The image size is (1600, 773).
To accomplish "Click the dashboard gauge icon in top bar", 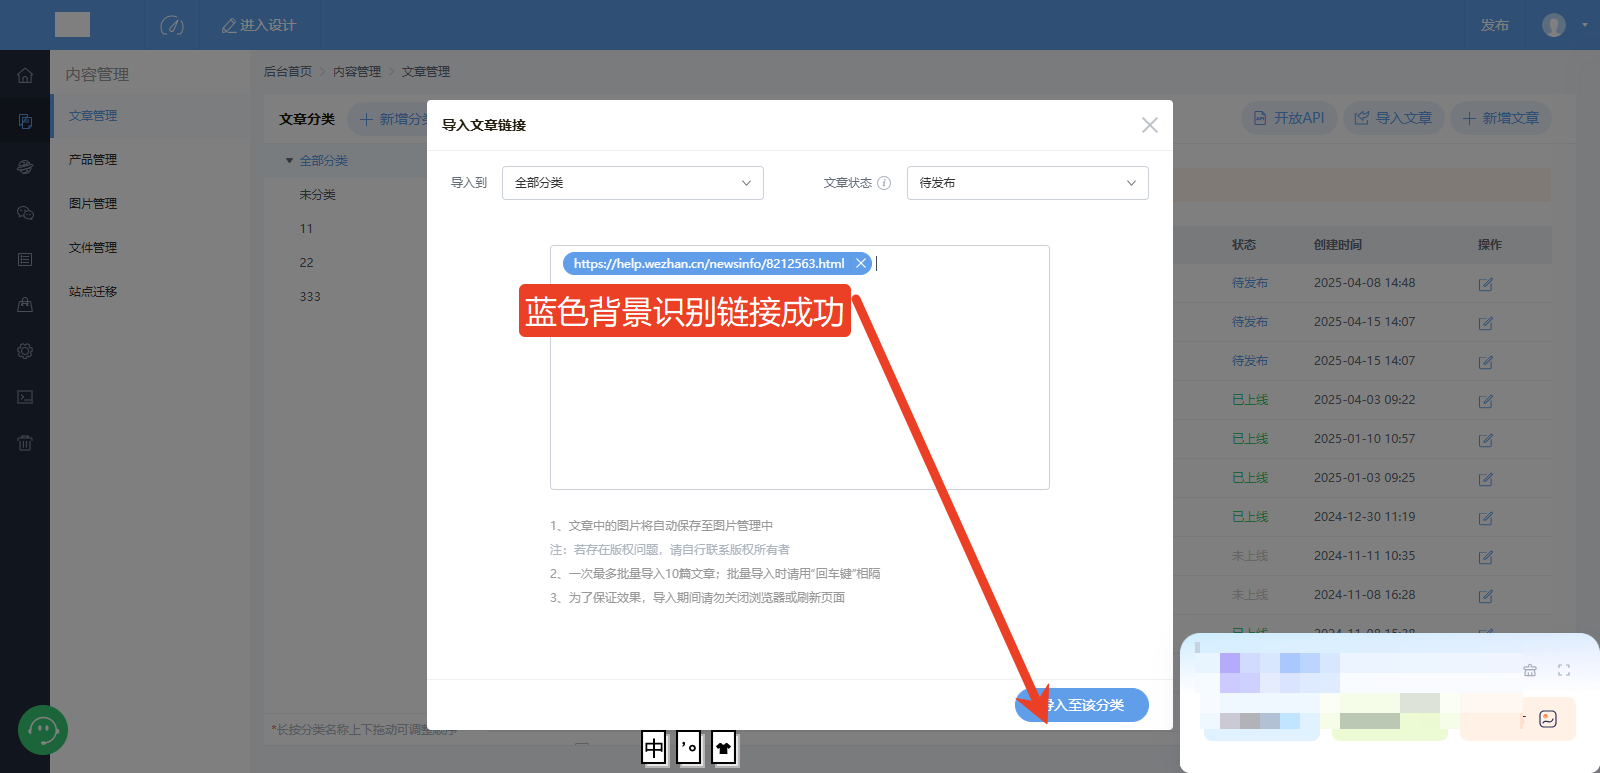I will 172,25.
